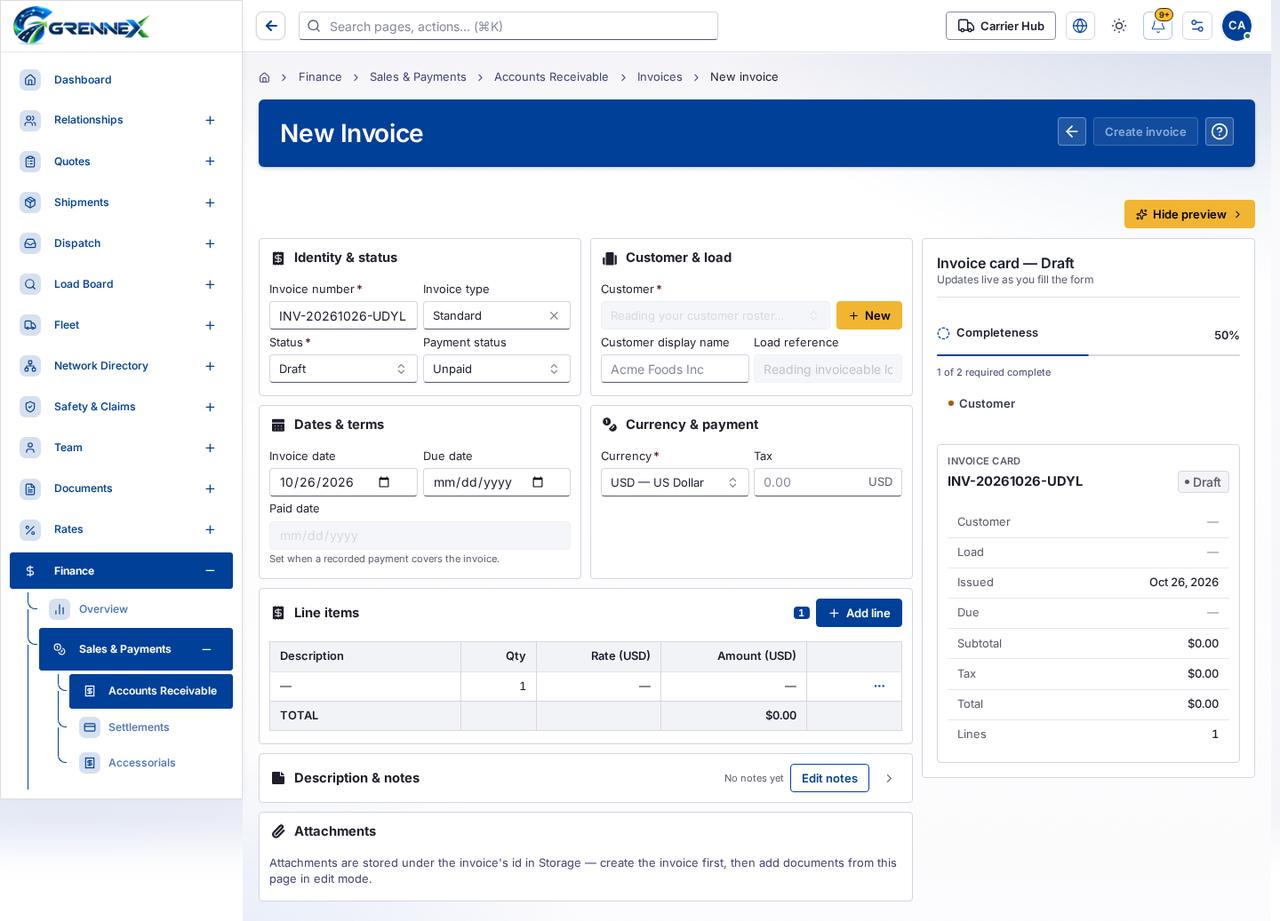The image size is (1280, 921).
Task: Click the Qty cell showing 1
Action: point(499,686)
